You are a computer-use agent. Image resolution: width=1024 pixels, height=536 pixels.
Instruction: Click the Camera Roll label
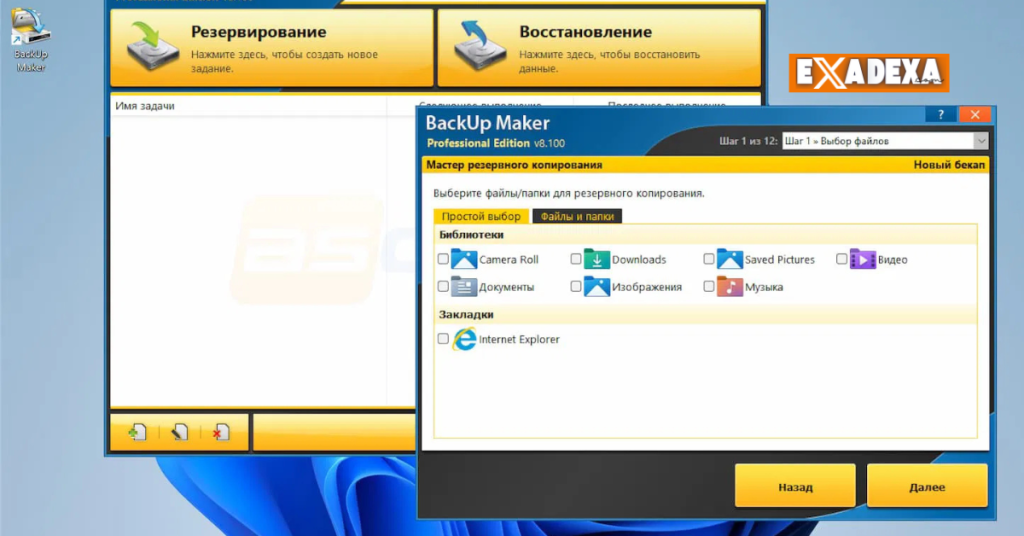(x=509, y=260)
